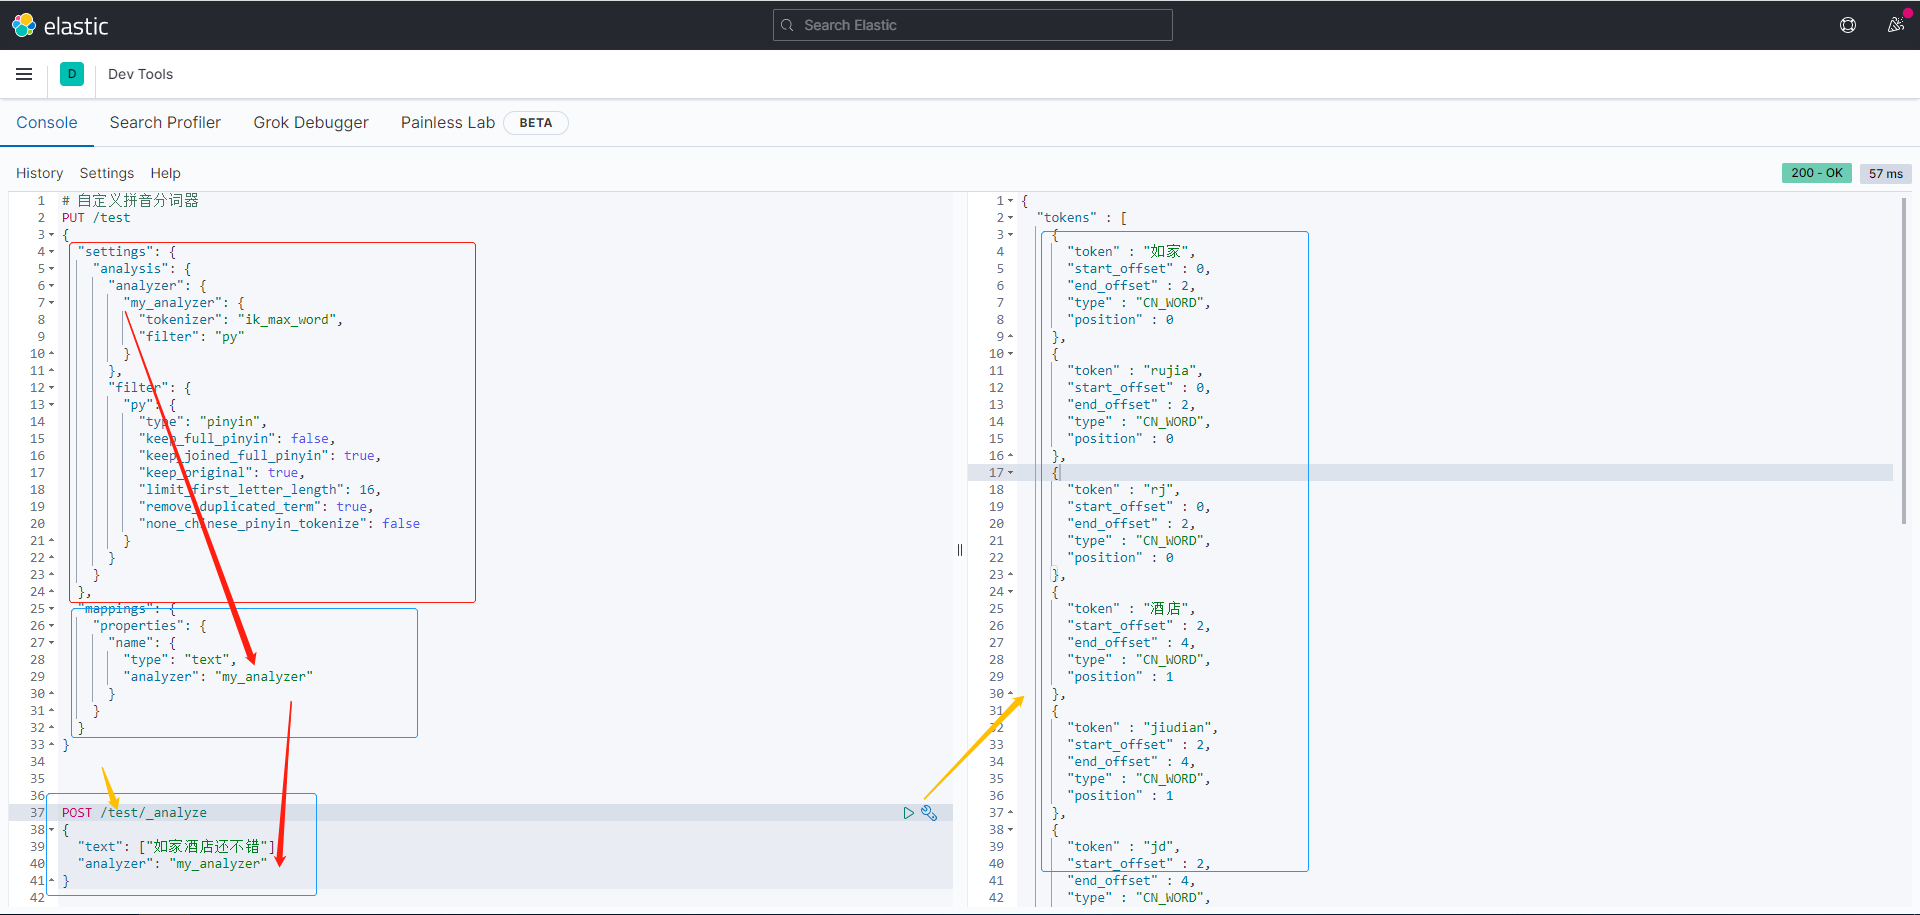
Task: Collapse output root object at line 1
Action: click(1011, 201)
